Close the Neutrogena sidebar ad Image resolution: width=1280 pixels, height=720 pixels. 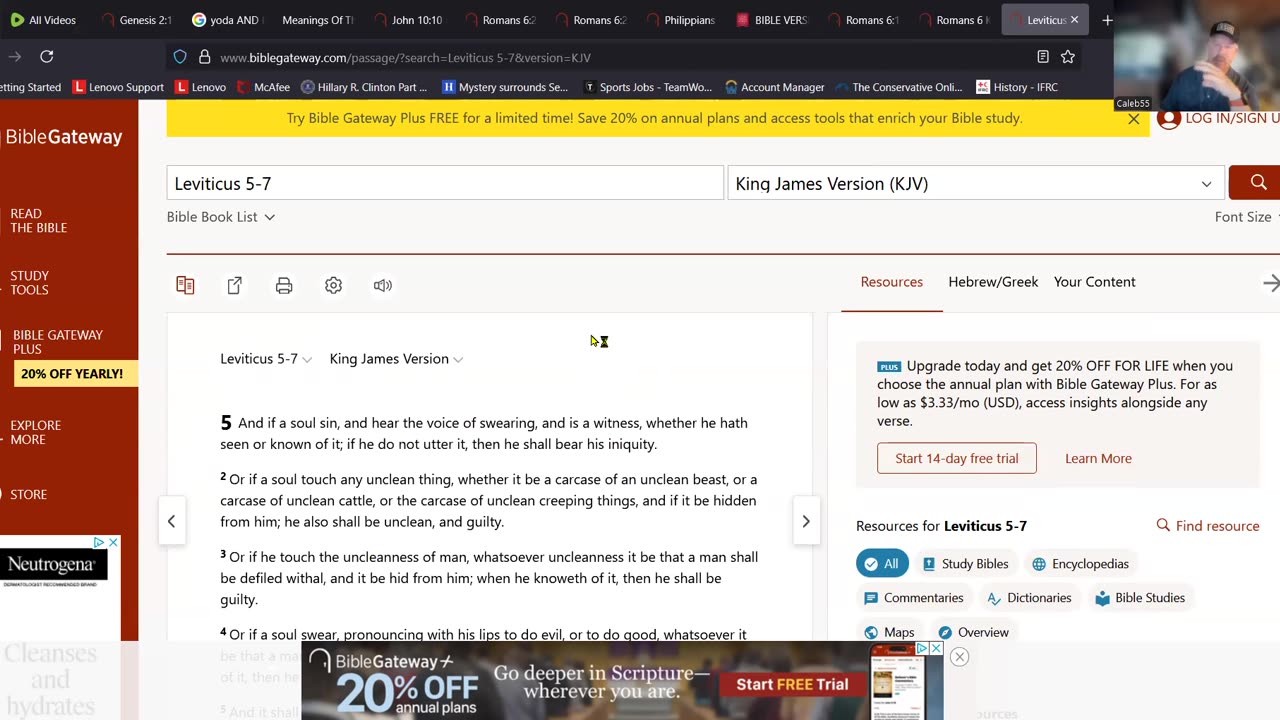[113, 542]
